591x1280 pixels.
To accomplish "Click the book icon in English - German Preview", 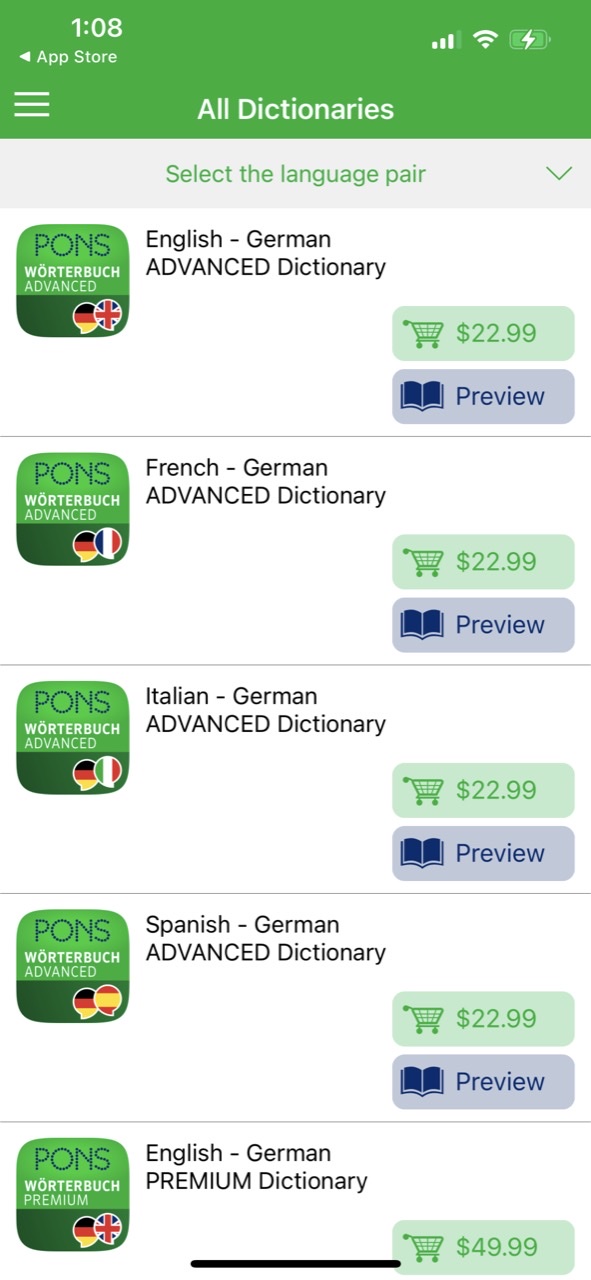I will tap(421, 396).
